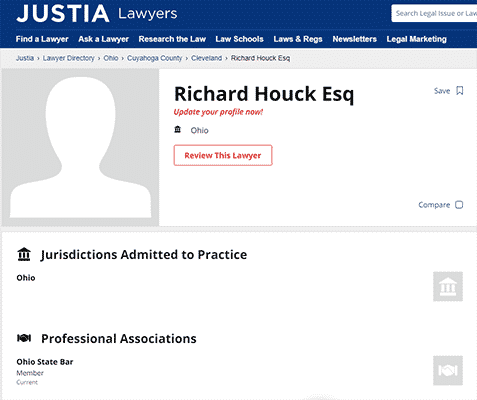Click the Save bookmark icon
Image resolution: width=477 pixels, height=400 pixels.
tap(460, 91)
